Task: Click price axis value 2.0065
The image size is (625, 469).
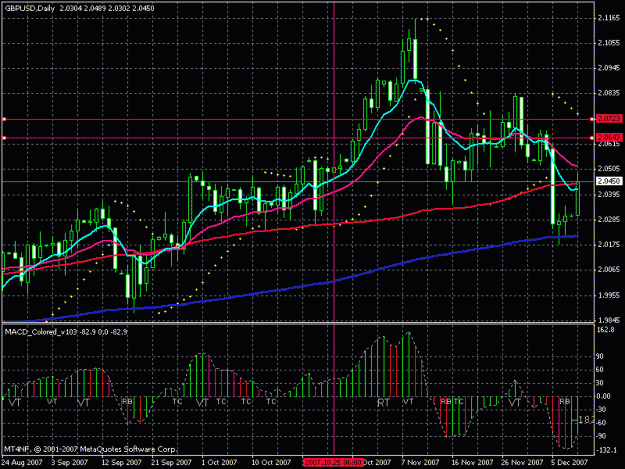Action: (x=609, y=270)
